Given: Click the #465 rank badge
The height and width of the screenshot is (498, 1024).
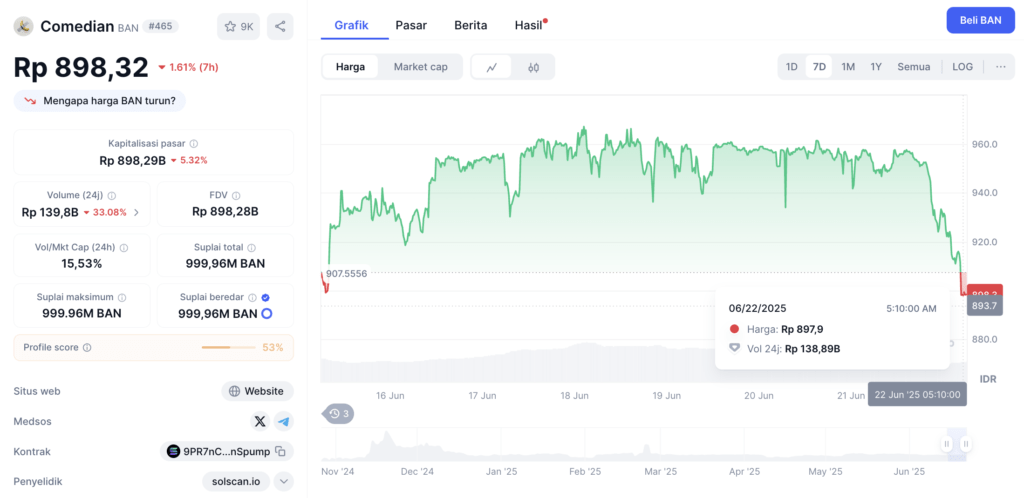Looking at the screenshot, I should pos(160,26).
